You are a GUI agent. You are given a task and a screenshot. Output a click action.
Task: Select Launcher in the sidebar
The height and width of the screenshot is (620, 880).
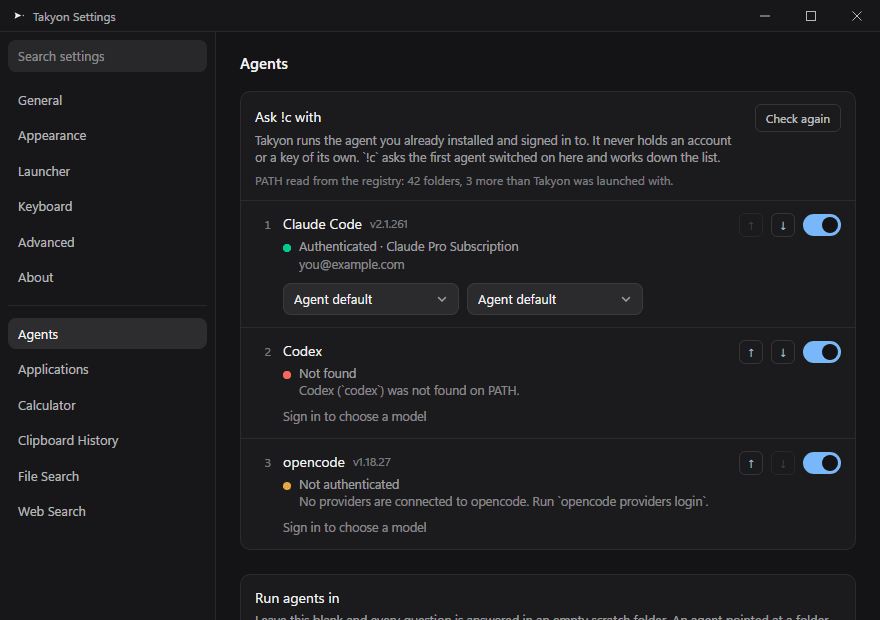click(x=107, y=172)
